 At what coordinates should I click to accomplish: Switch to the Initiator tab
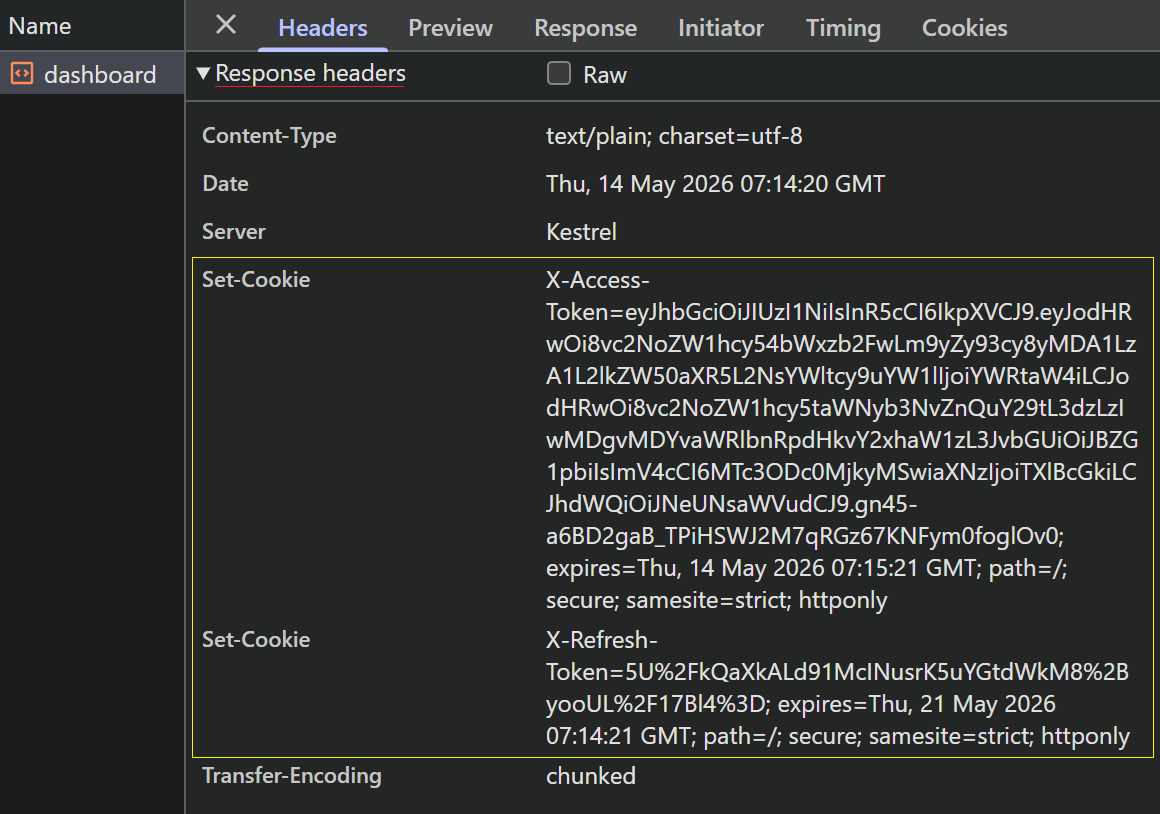click(x=721, y=28)
